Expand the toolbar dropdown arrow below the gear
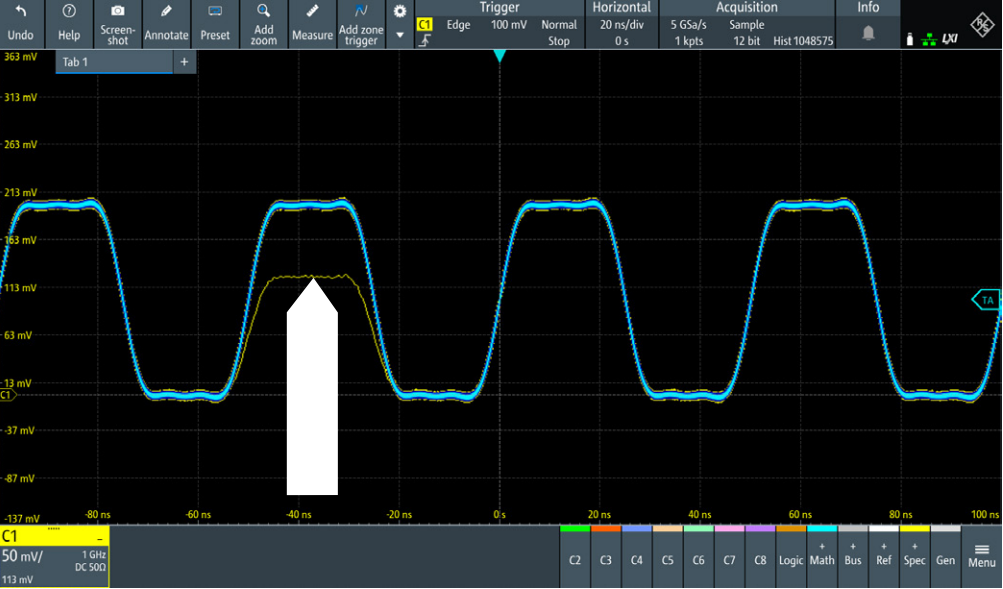Screen dimensions: 1003x589 click(400, 35)
